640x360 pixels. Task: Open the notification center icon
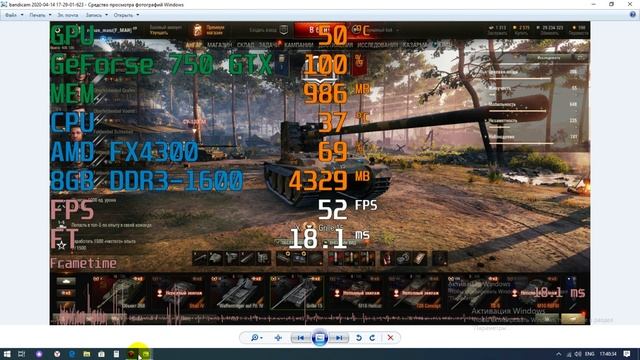tap(627, 354)
